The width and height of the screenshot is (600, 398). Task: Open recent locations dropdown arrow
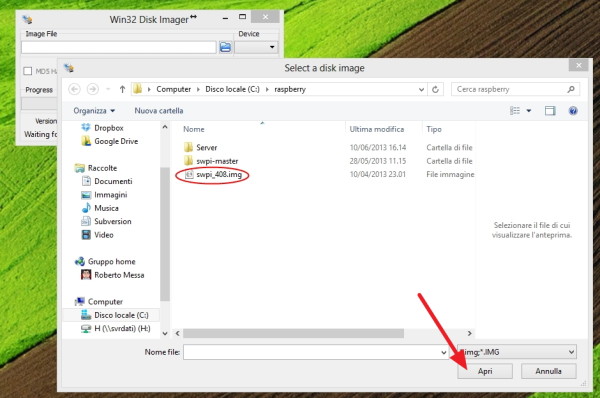(x=108, y=89)
